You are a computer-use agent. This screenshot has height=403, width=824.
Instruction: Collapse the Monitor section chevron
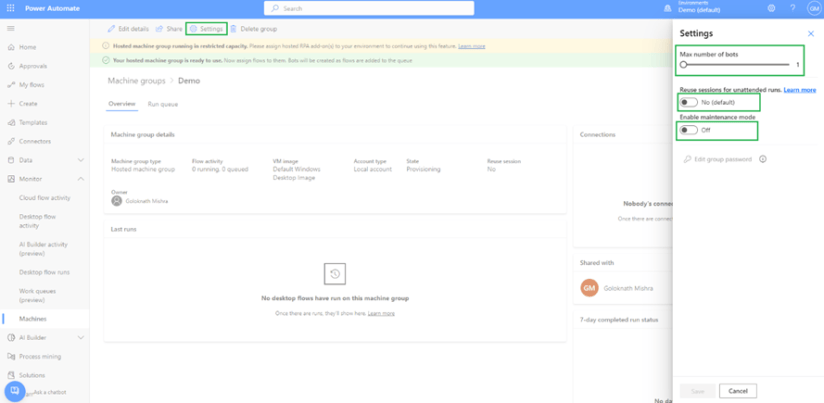[x=81, y=179]
